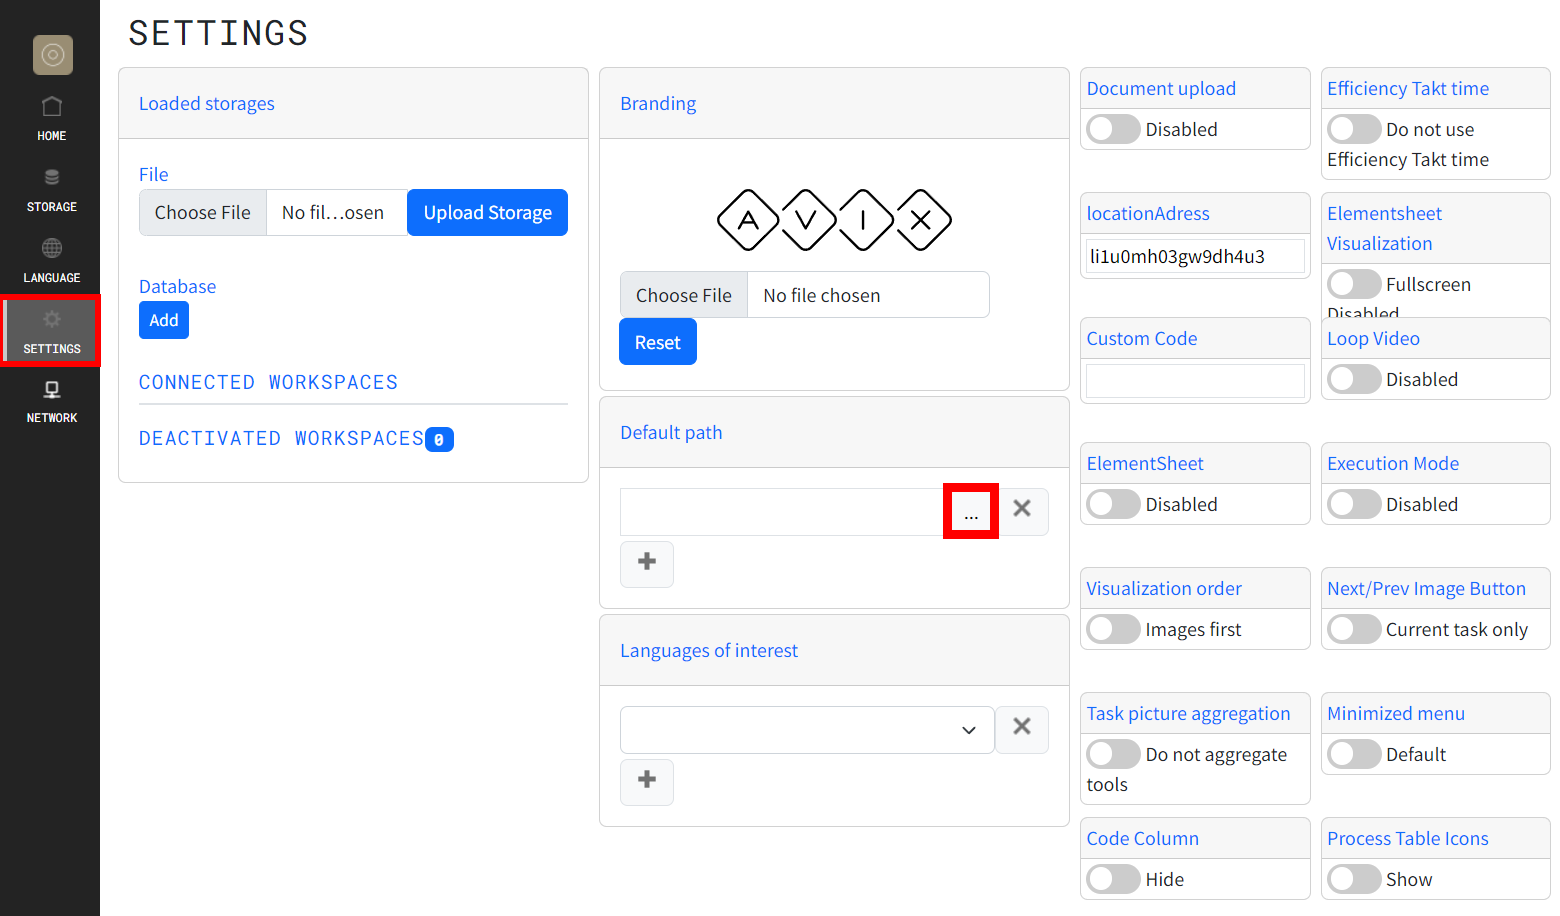The height and width of the screenshot is (916, 1560).
Task: Add a new default path with plus
Action: click(647, 563)
